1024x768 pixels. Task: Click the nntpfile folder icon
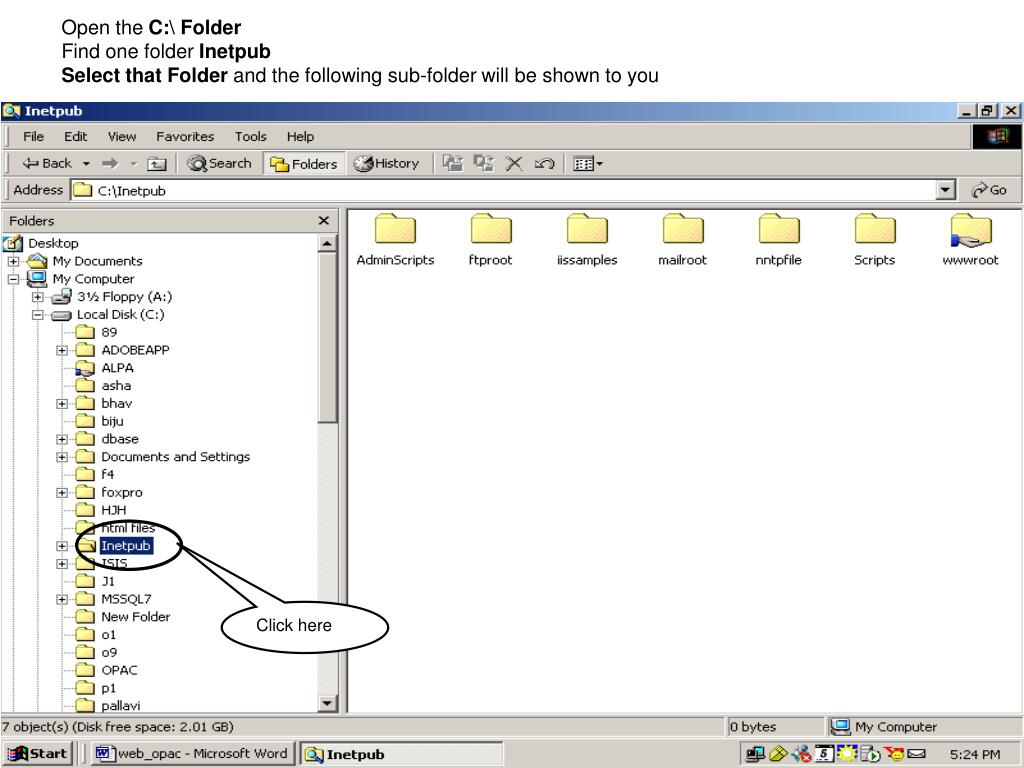pos(778,230)
